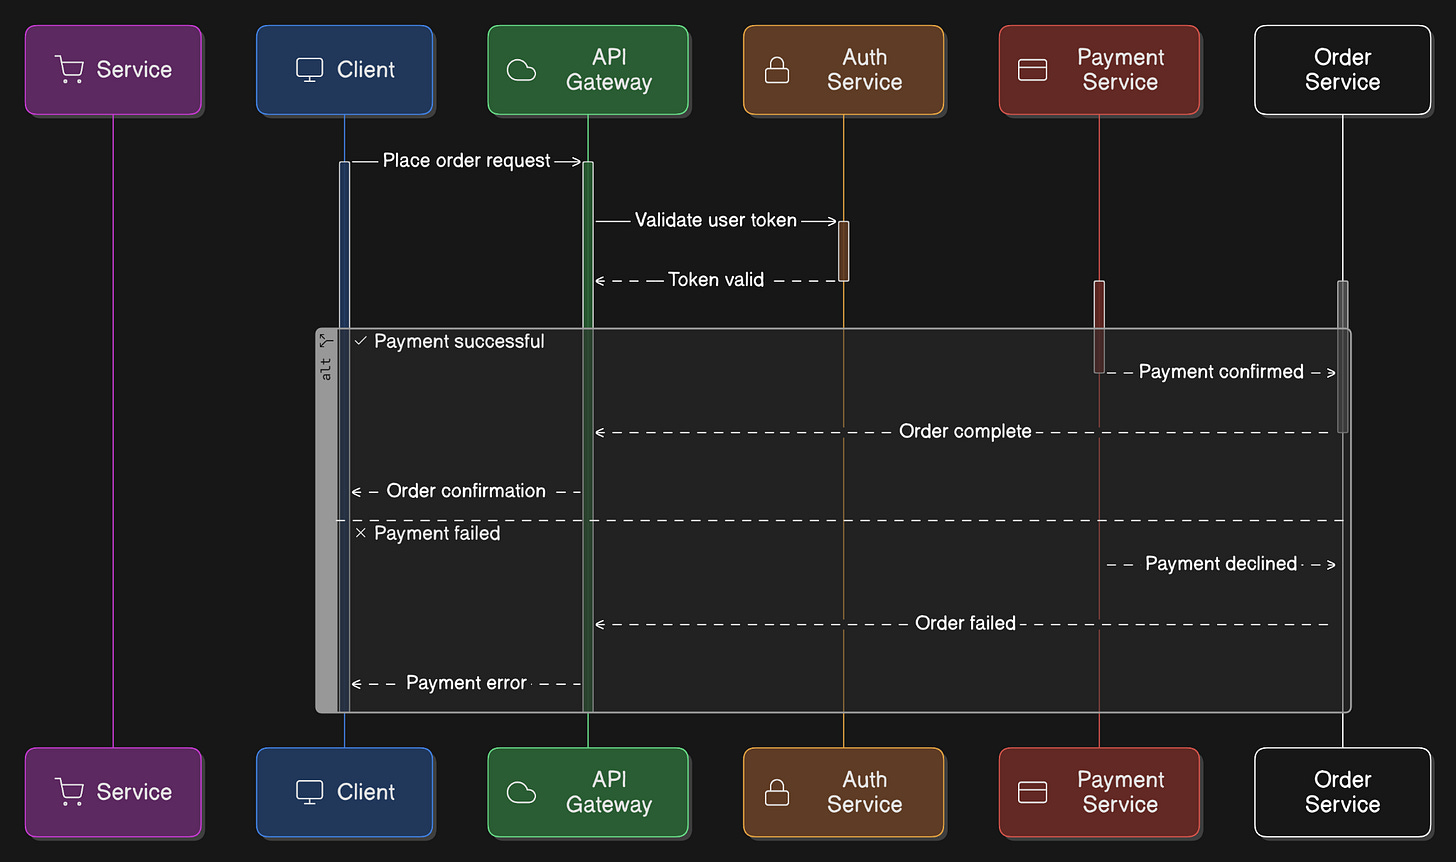
Task: Click the Auth Service activation bar
Action: (x=843, y=251)
